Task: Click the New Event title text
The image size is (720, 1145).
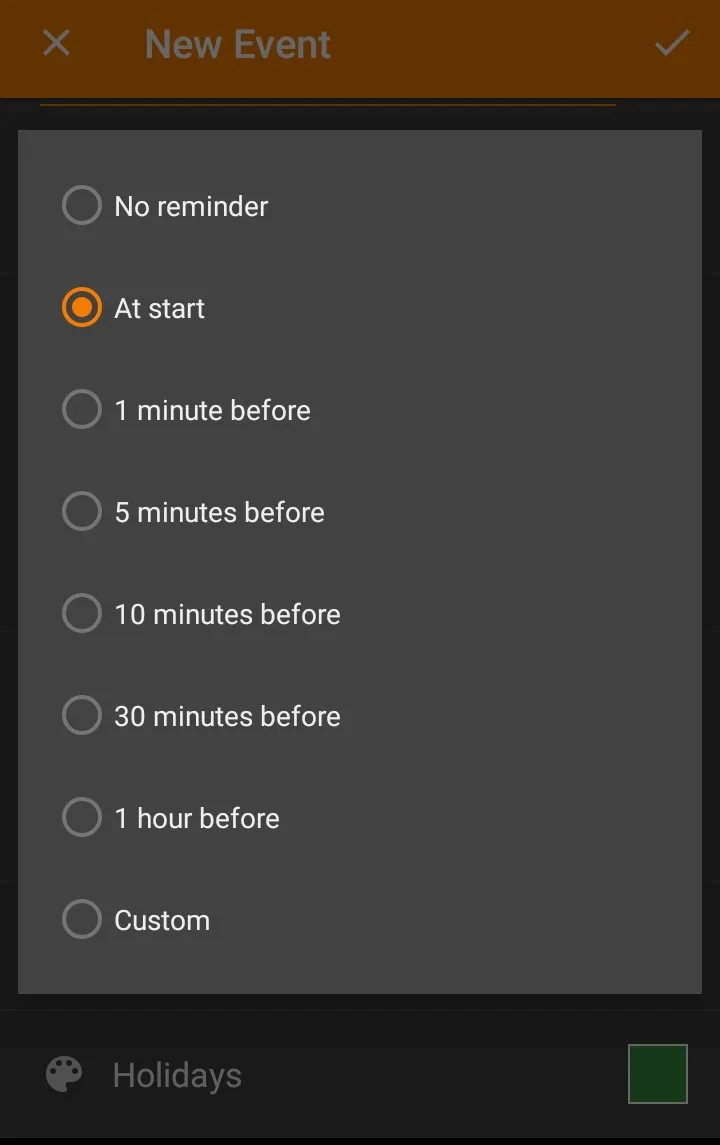Action: (x=237, y=44)
